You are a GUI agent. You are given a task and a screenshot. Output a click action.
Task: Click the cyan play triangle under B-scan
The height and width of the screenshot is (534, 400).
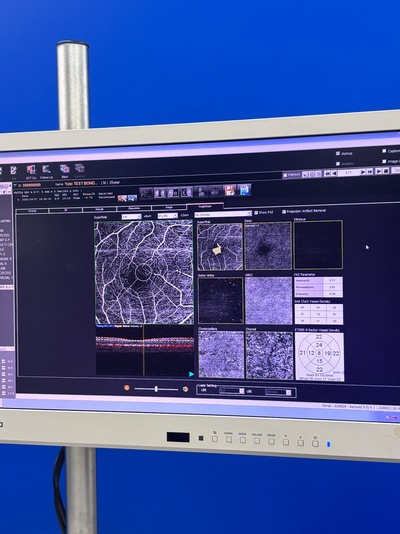pos(191,374)
